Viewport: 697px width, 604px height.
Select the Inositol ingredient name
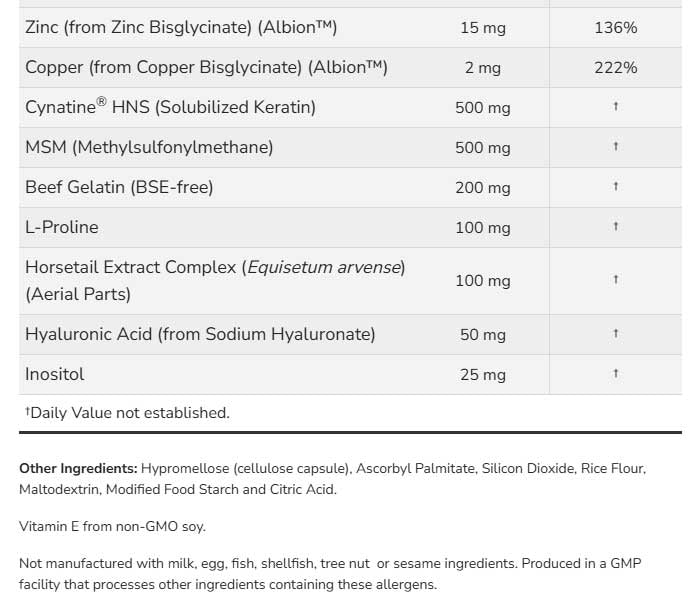click(x=55, y=374)
